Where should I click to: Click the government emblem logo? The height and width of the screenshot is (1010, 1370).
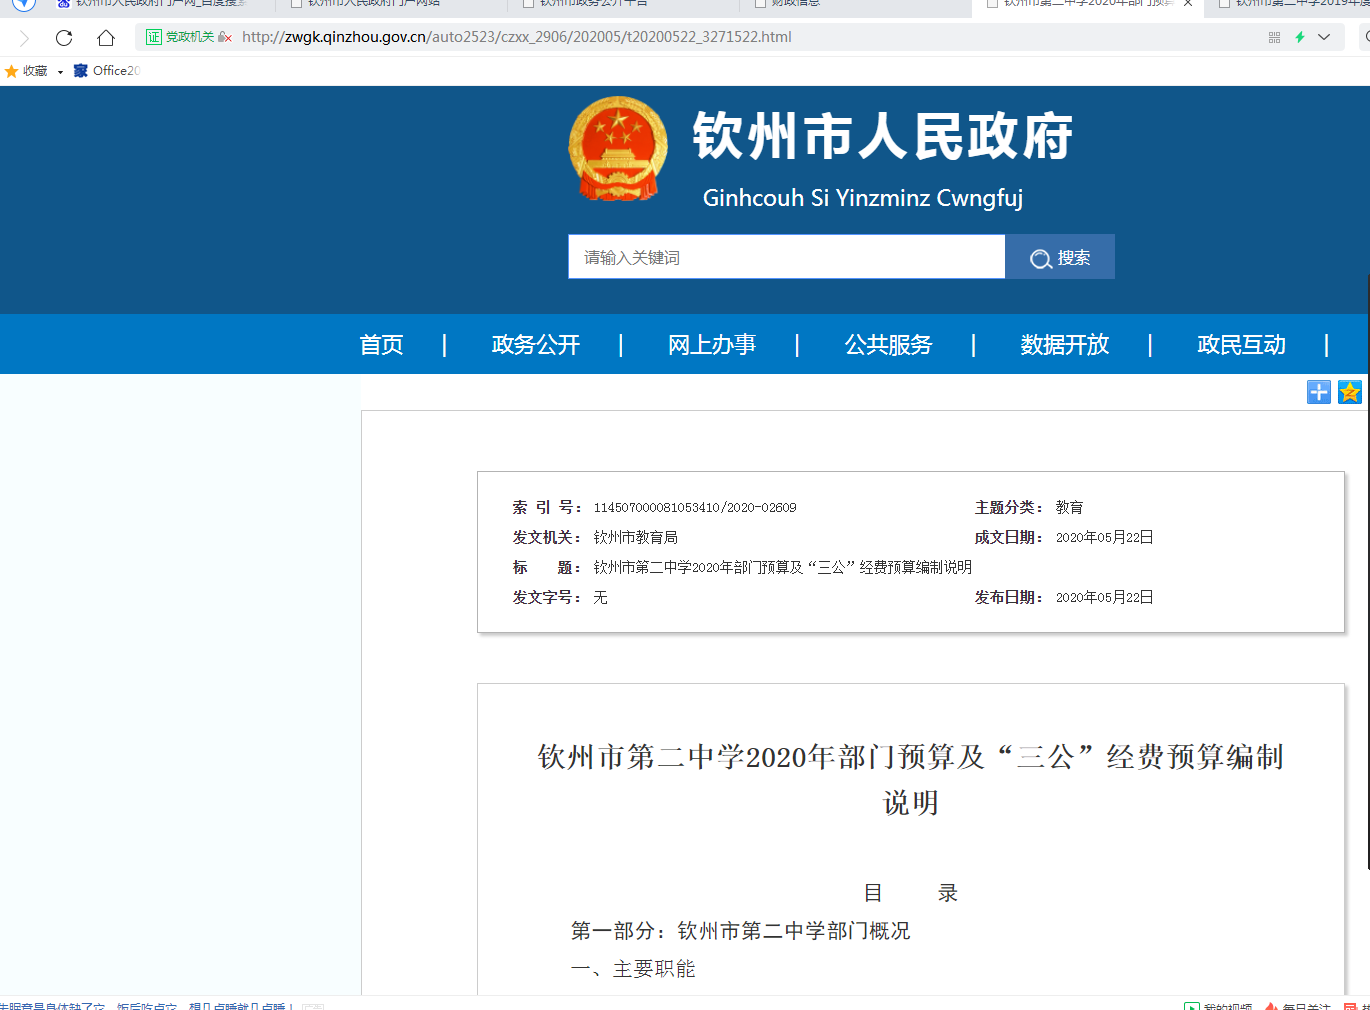(618, 149)
